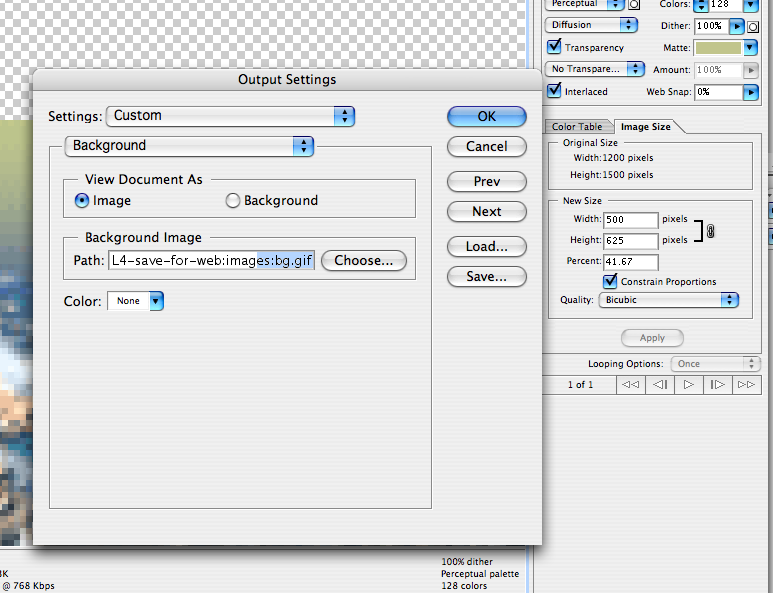
Task: Jump to last frame icon
Action: coord(746,384)
